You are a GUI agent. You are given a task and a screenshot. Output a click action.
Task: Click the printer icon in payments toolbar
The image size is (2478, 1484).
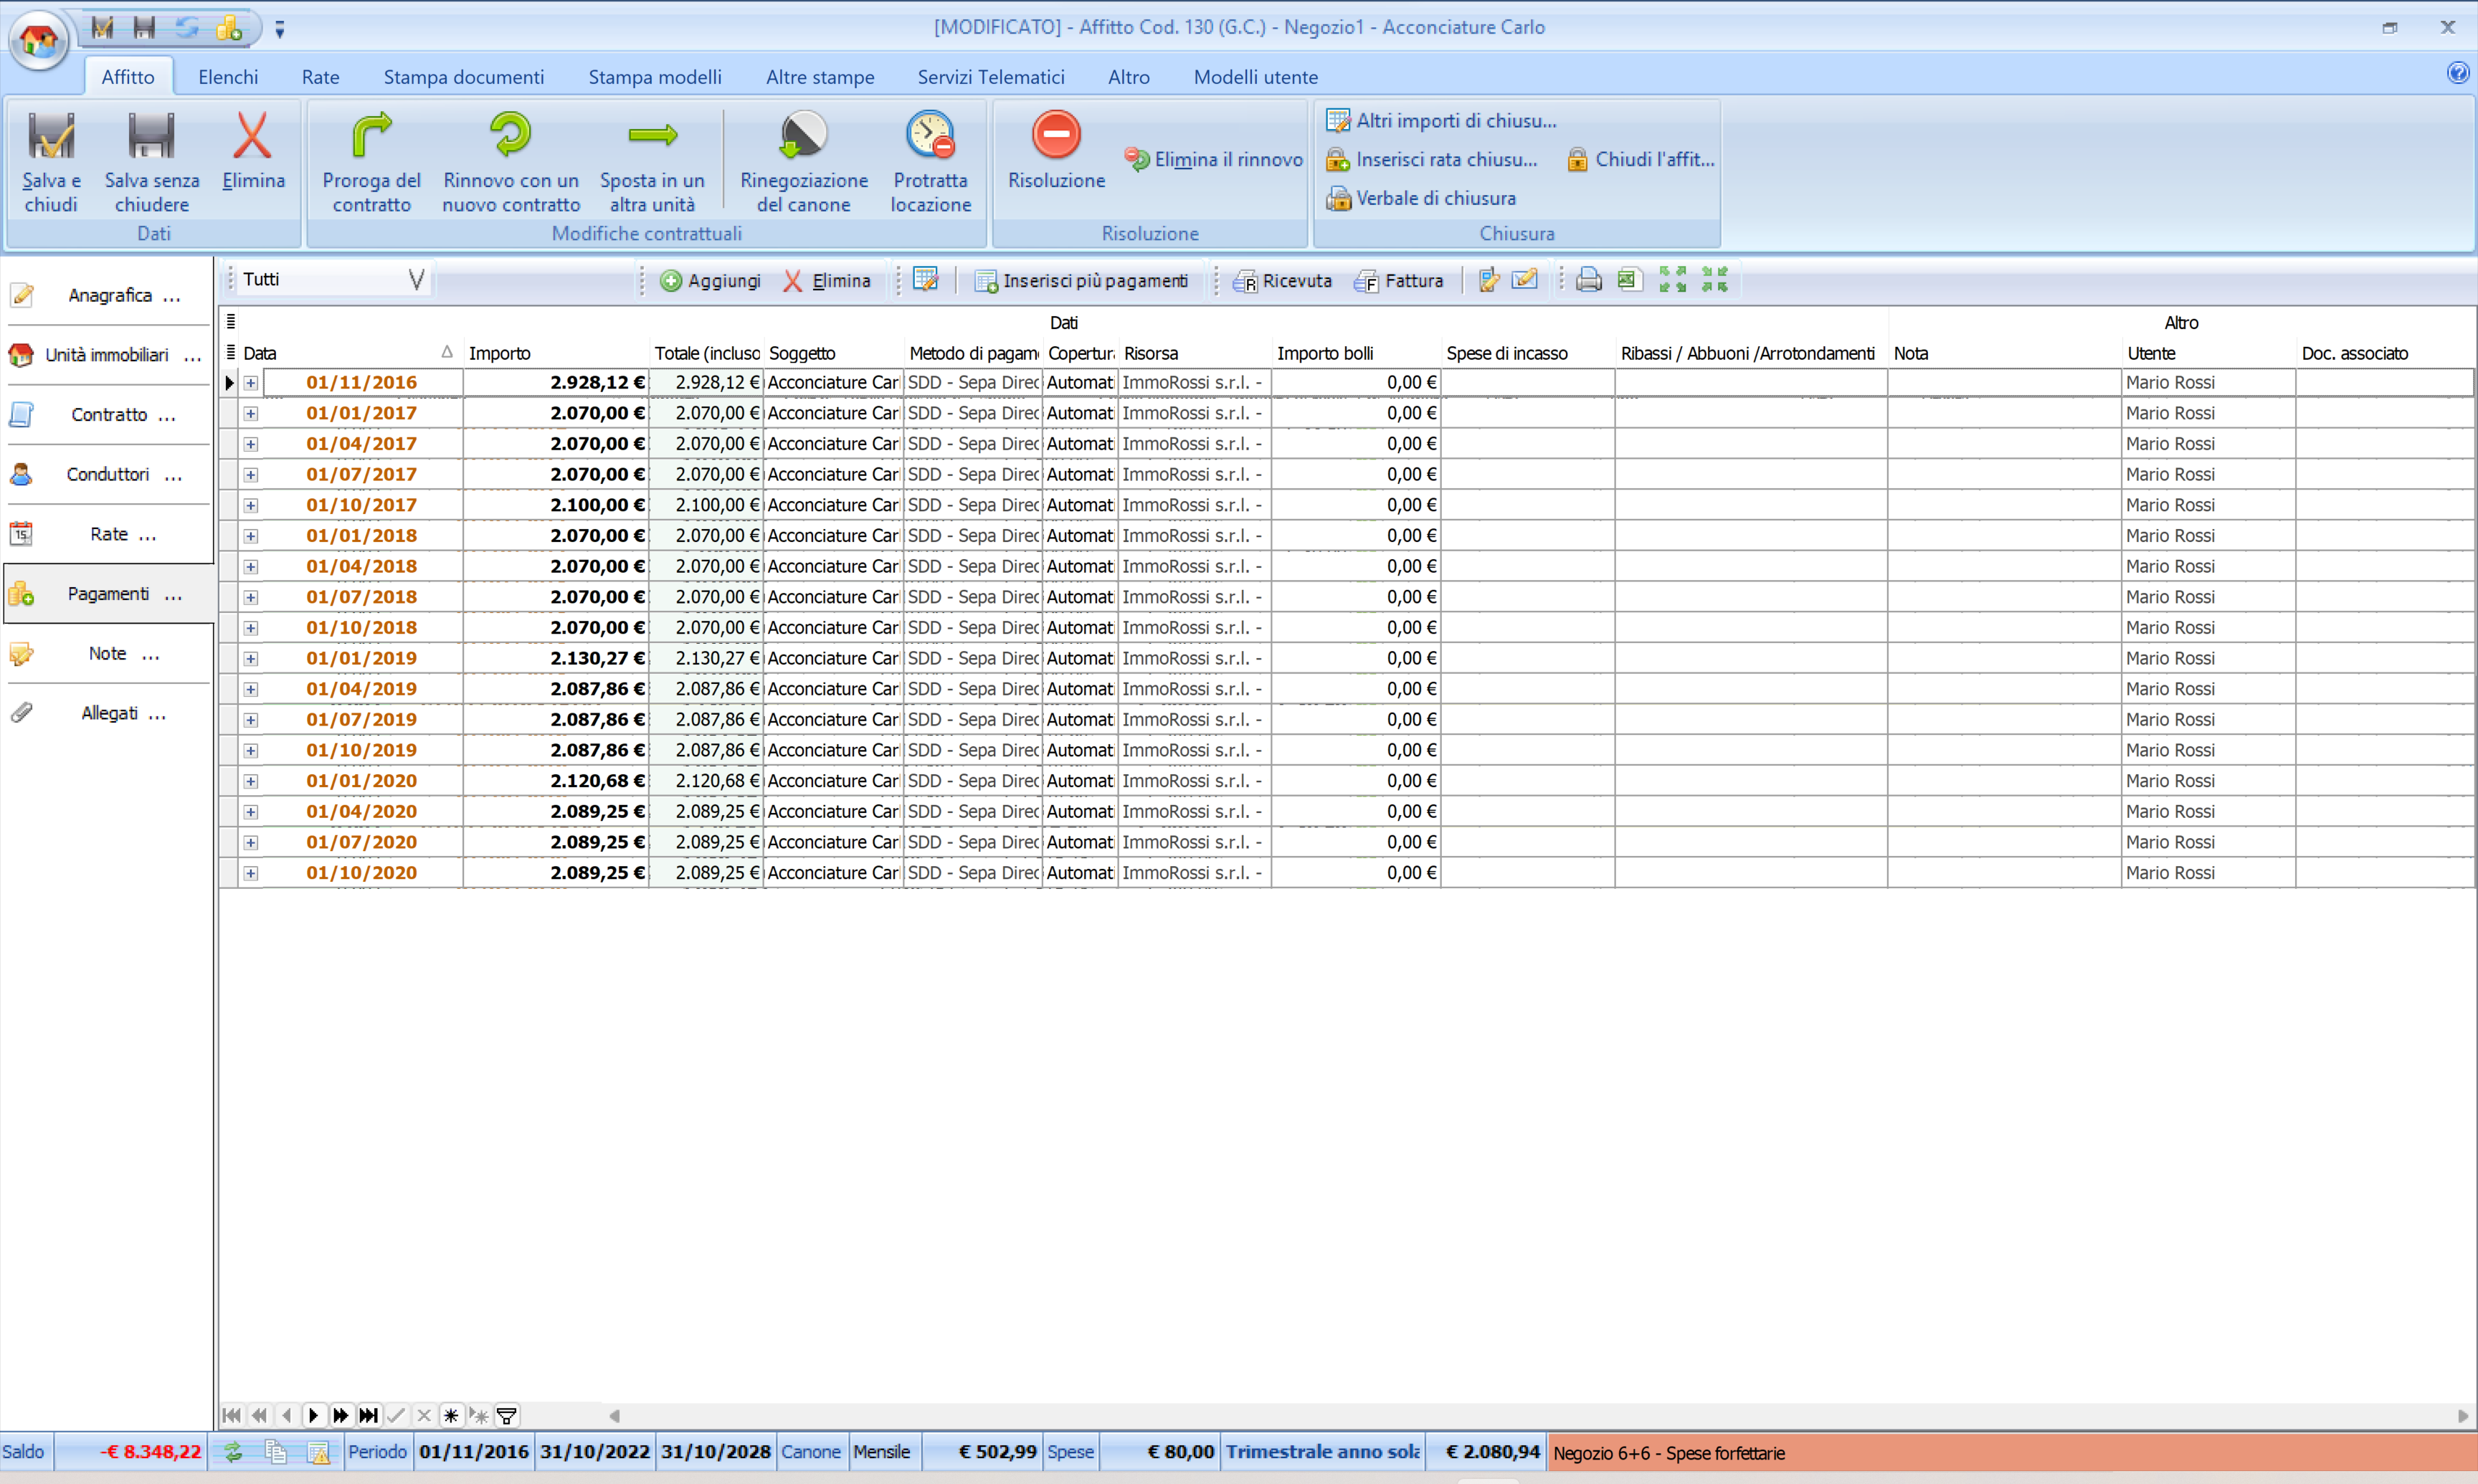click(1588, 280)
